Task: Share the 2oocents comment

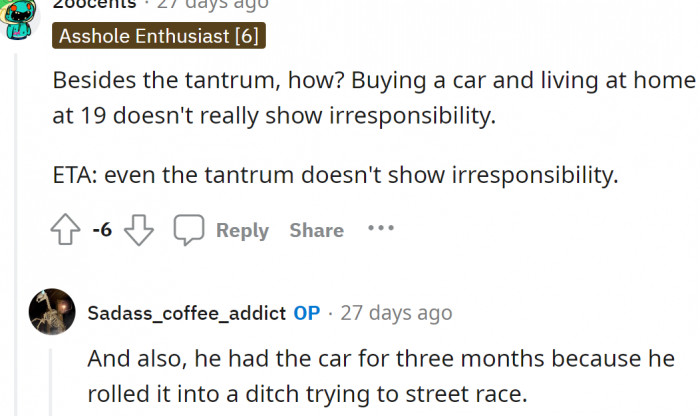Action: coord(316,230)
